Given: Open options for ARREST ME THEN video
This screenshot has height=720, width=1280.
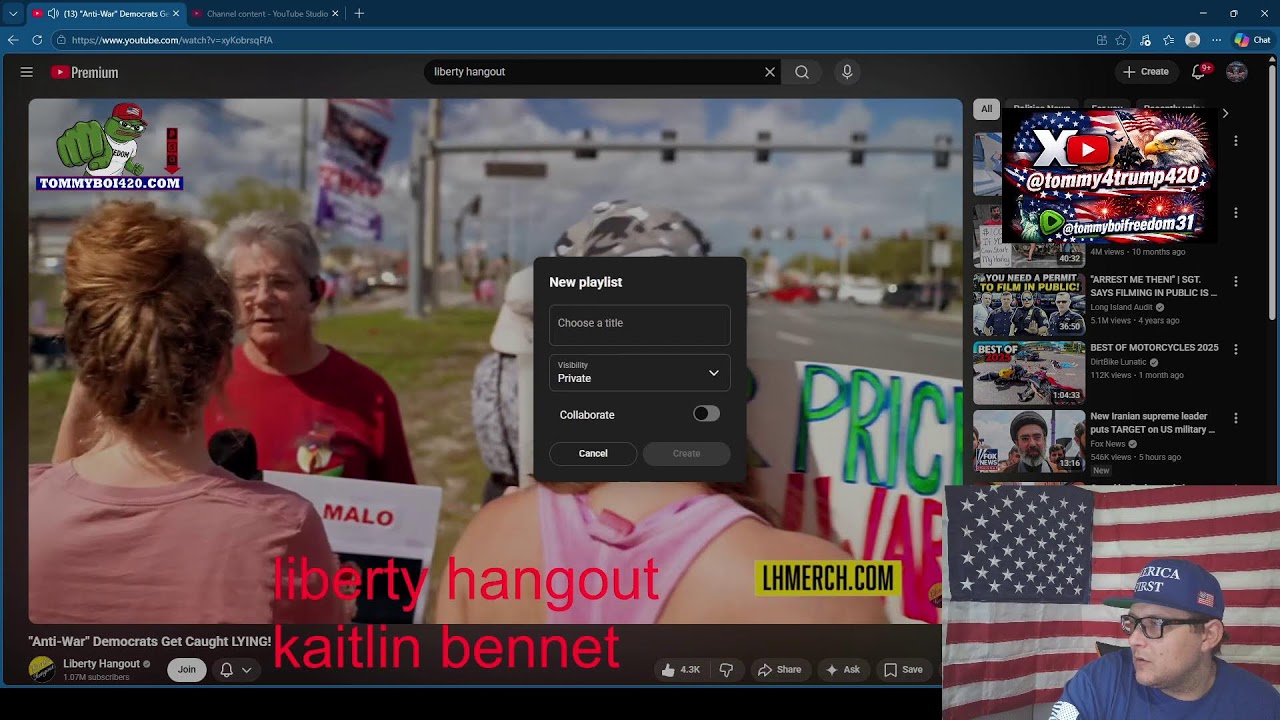Looking at the screenshot, I should [1236, 282].
